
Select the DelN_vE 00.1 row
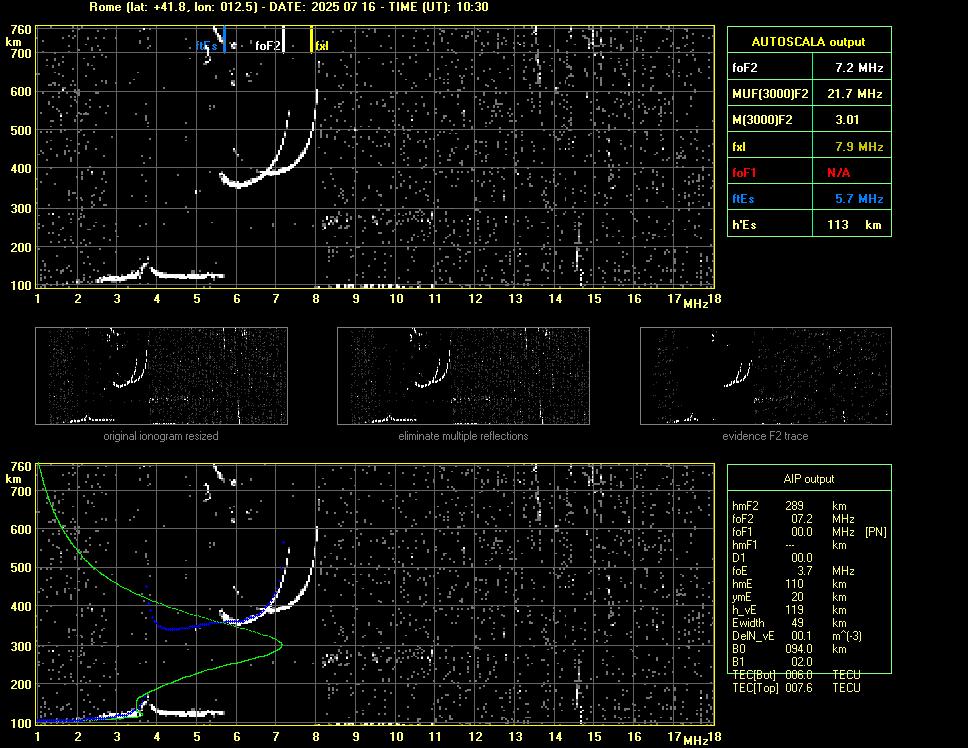(x=797, y=635)
